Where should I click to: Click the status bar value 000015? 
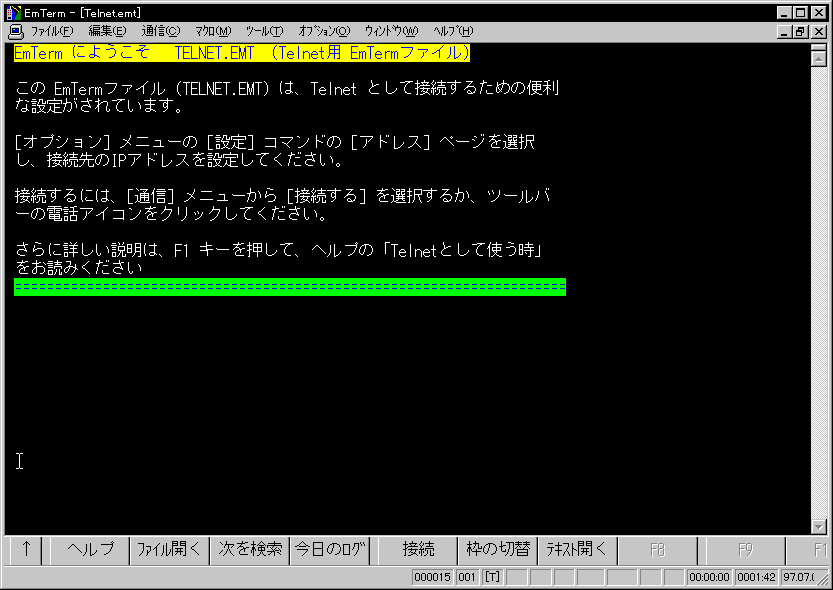coord(432,577)
